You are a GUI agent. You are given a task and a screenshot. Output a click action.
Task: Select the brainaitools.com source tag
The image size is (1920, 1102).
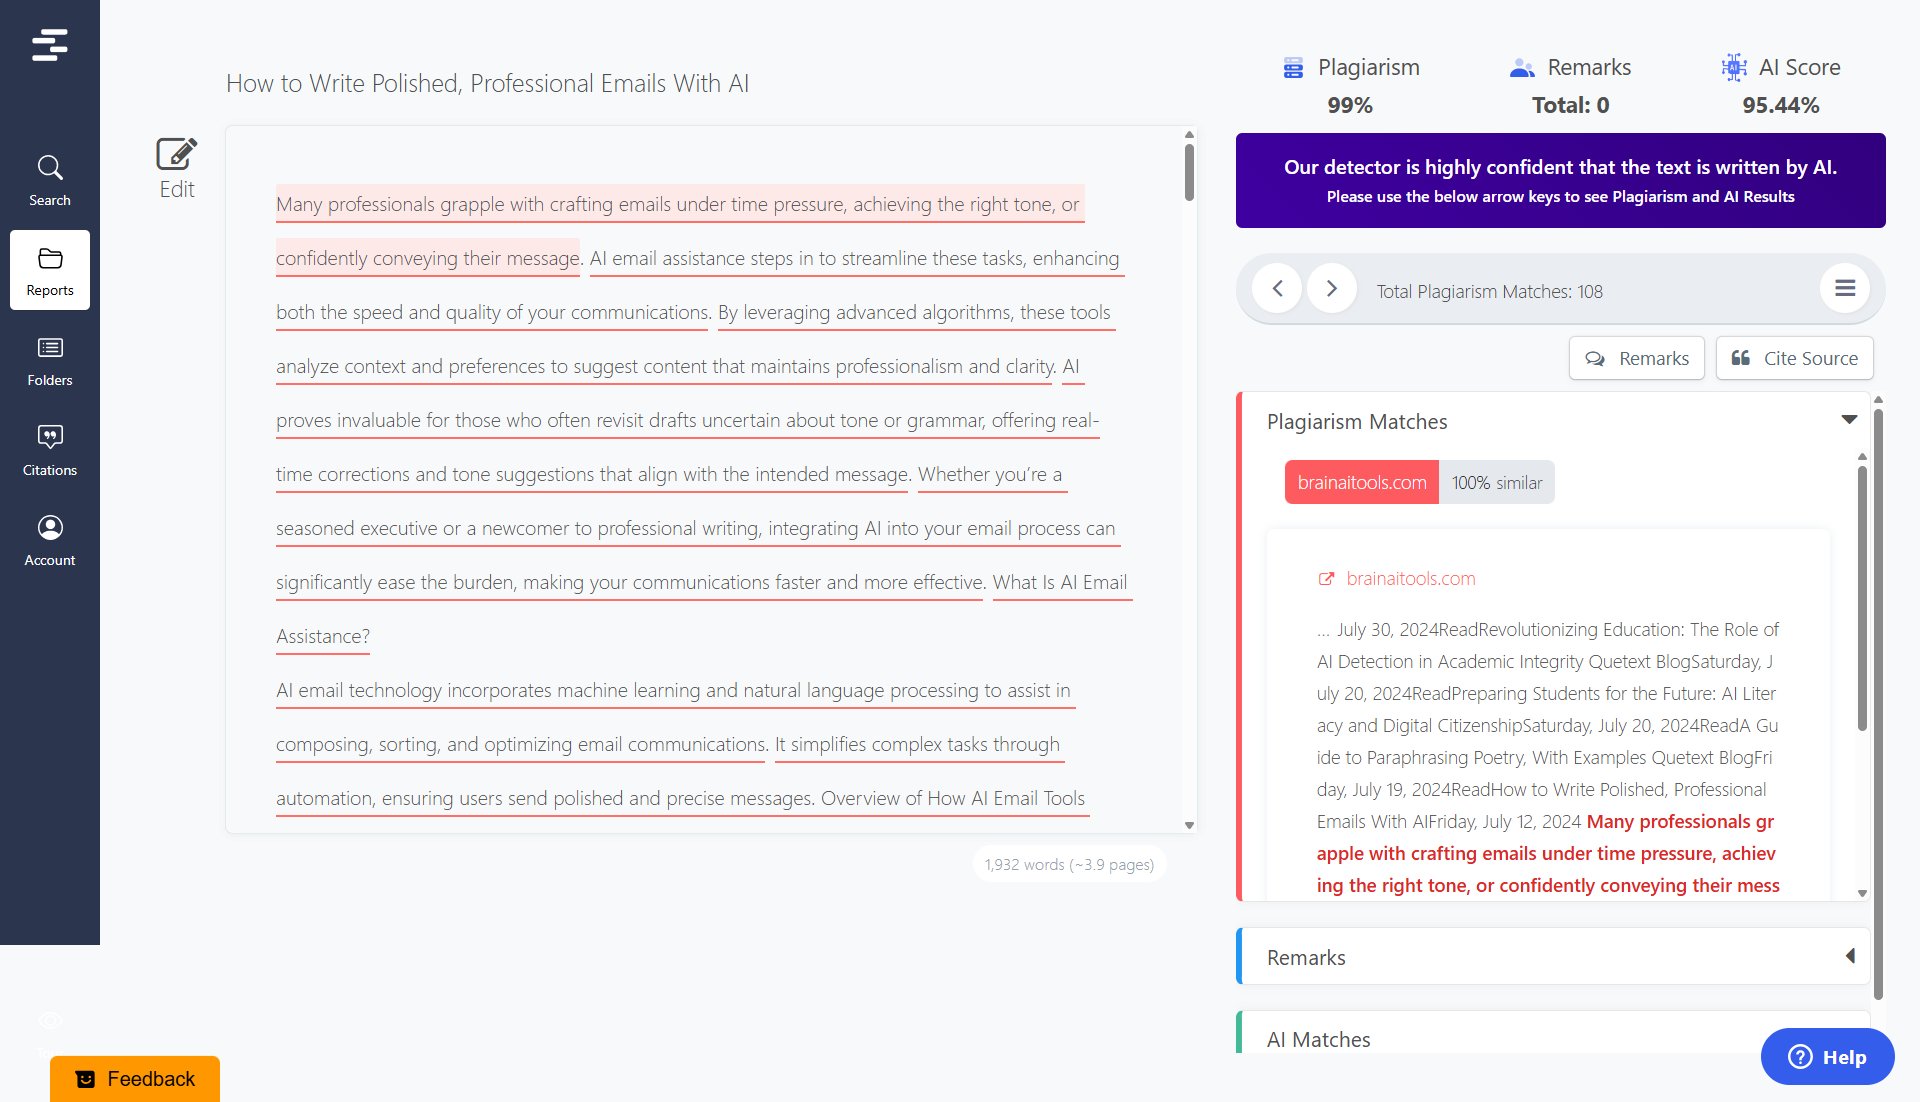pos(1361,482)
